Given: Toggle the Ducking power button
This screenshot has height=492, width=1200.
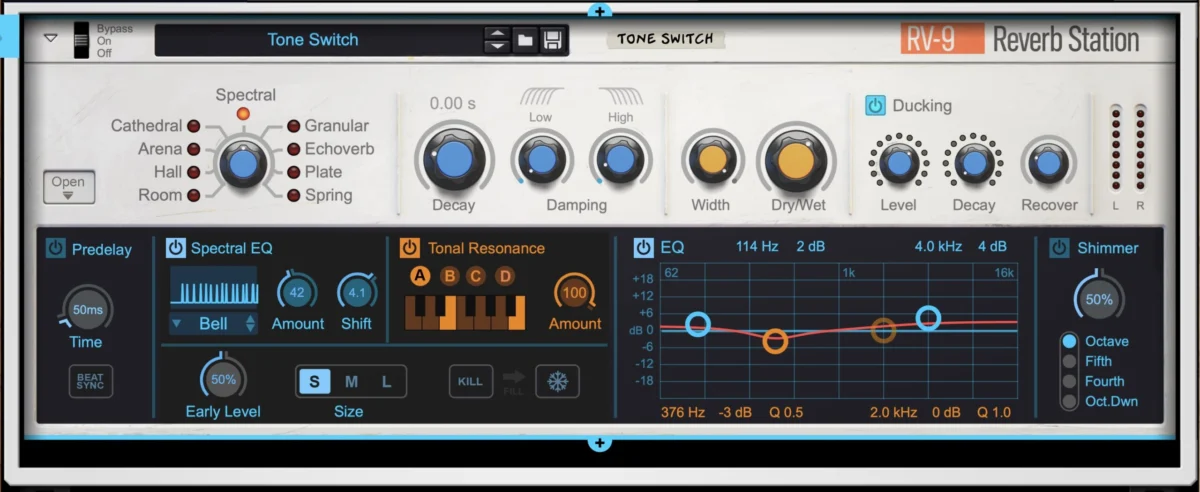Looking at the screenshot, I should pyautogui.click(x=876, y=105).
